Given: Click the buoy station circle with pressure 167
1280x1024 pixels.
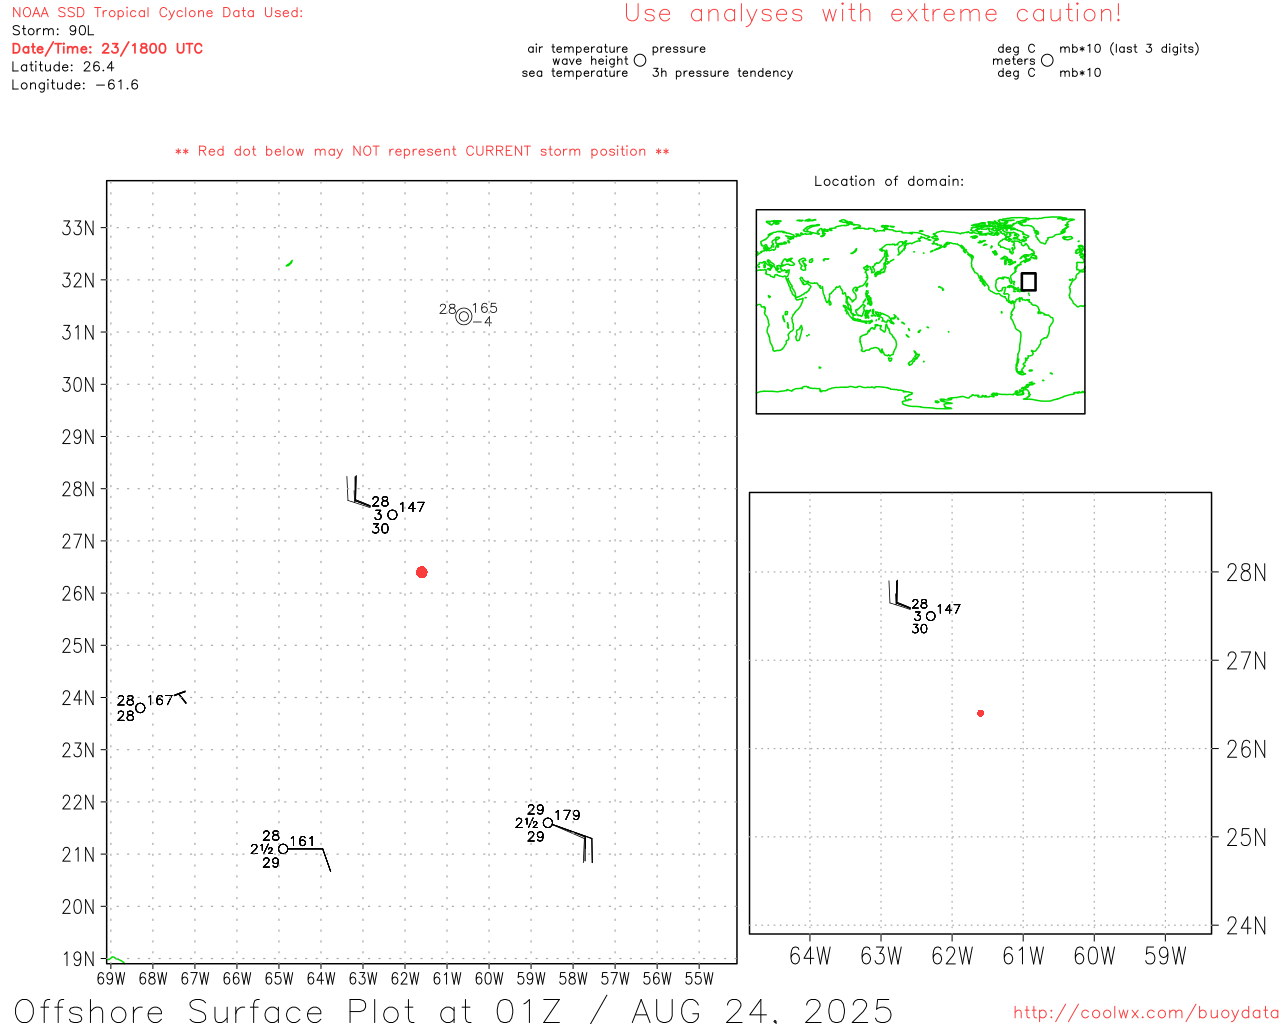Looking at the screenshot, I should [x=140, y=708].
